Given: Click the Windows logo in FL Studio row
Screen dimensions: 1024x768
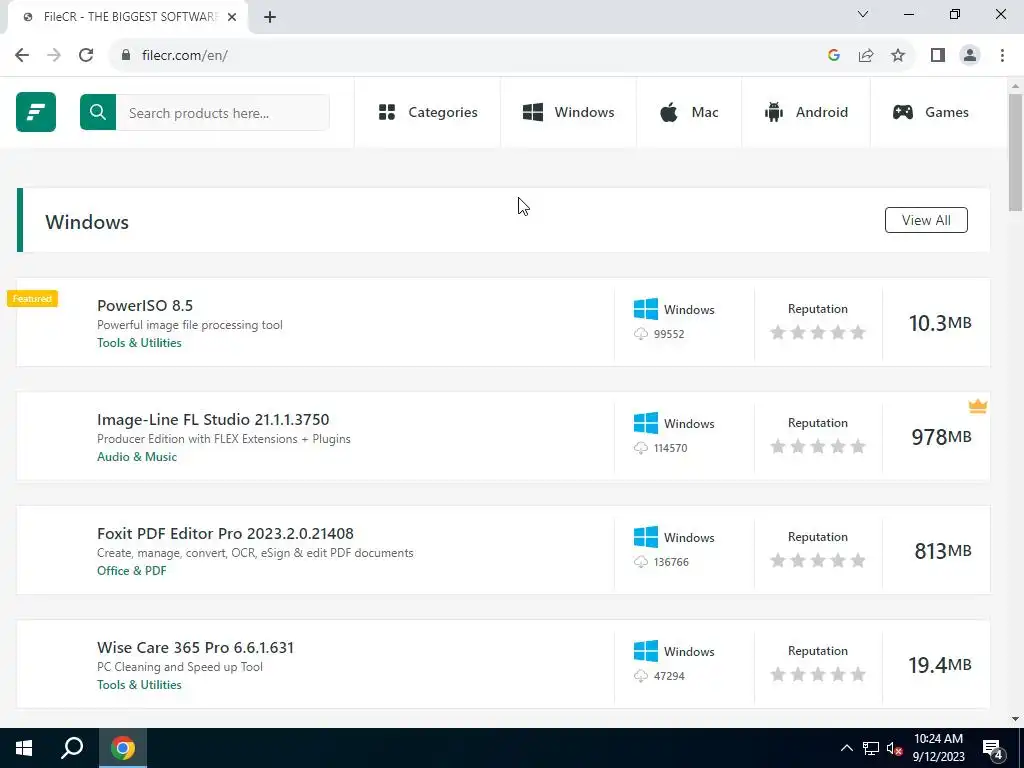Looking at the screenshot, I should (x=646, y=423).
